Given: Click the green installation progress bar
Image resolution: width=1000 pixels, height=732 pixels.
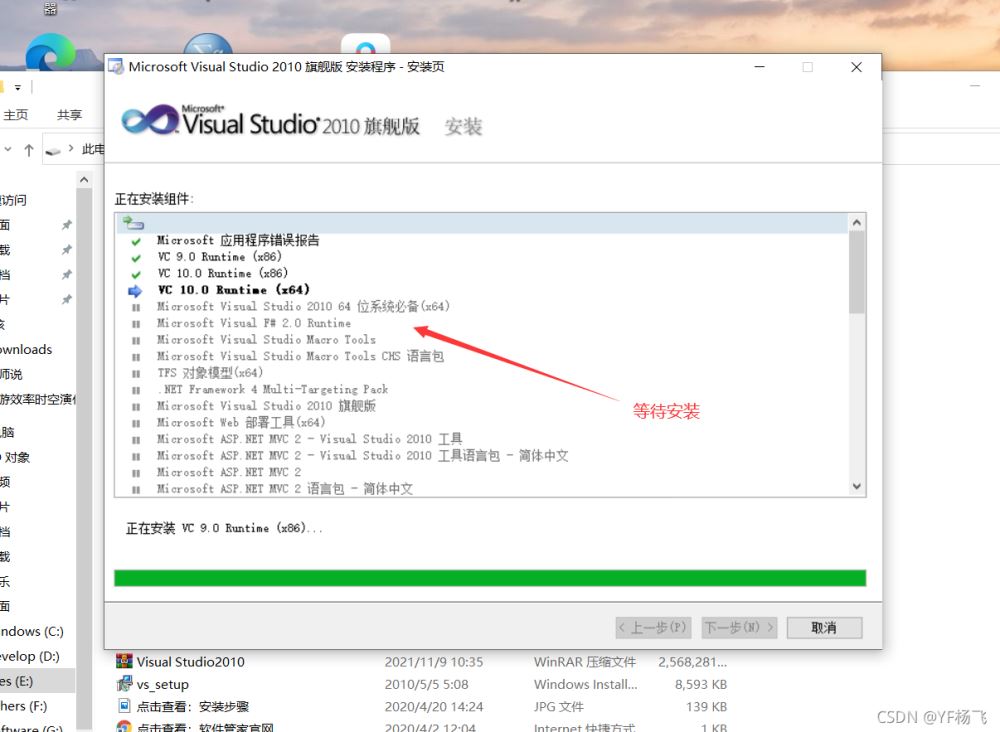Looking at the screenshot, I should [490, 578].
